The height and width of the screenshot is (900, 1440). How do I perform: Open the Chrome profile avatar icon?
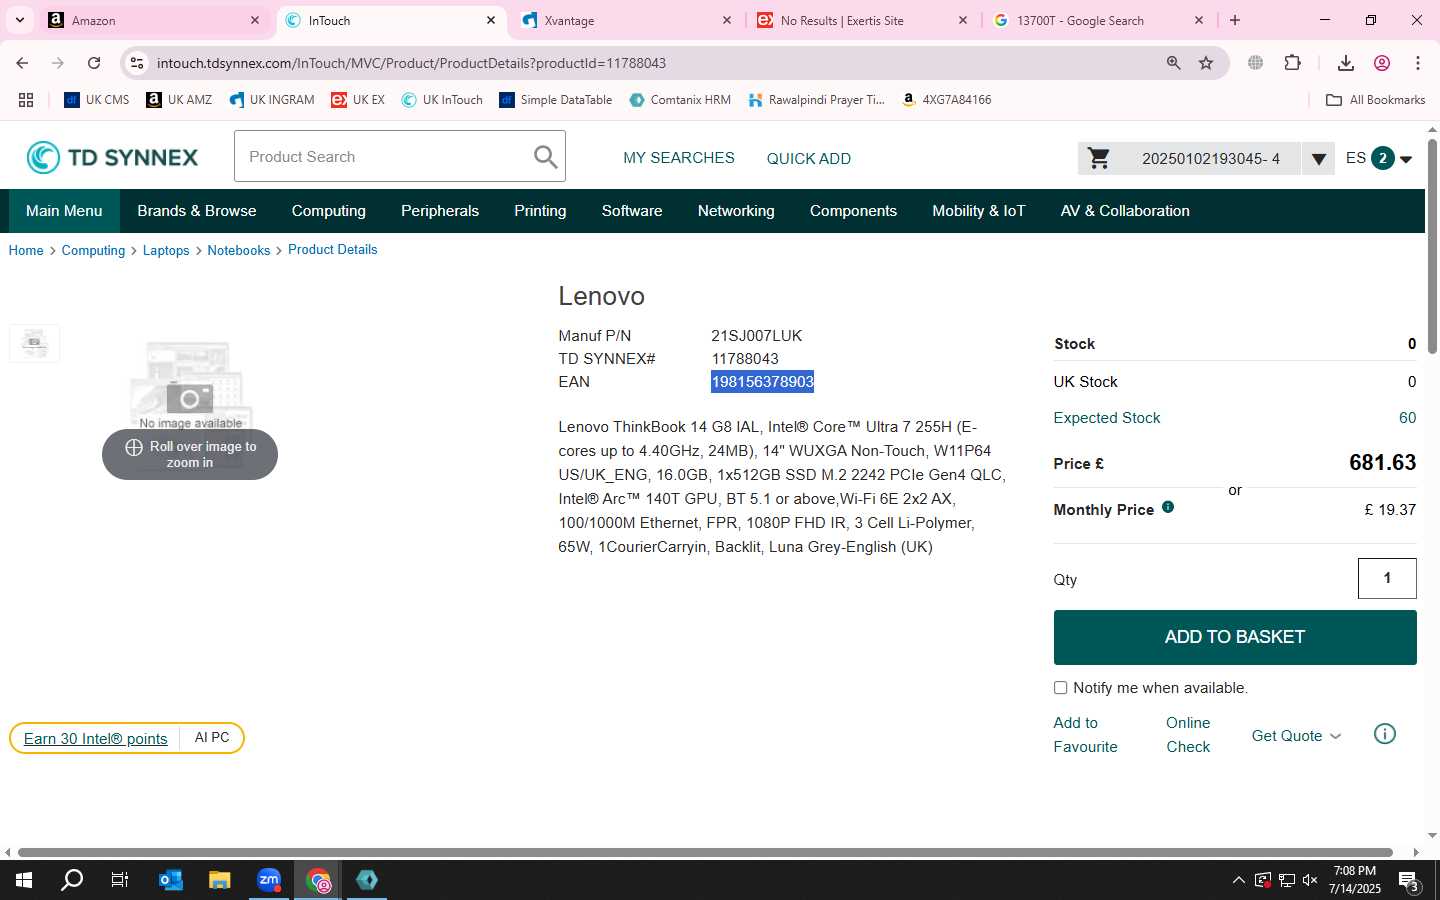pos(1382,63)
